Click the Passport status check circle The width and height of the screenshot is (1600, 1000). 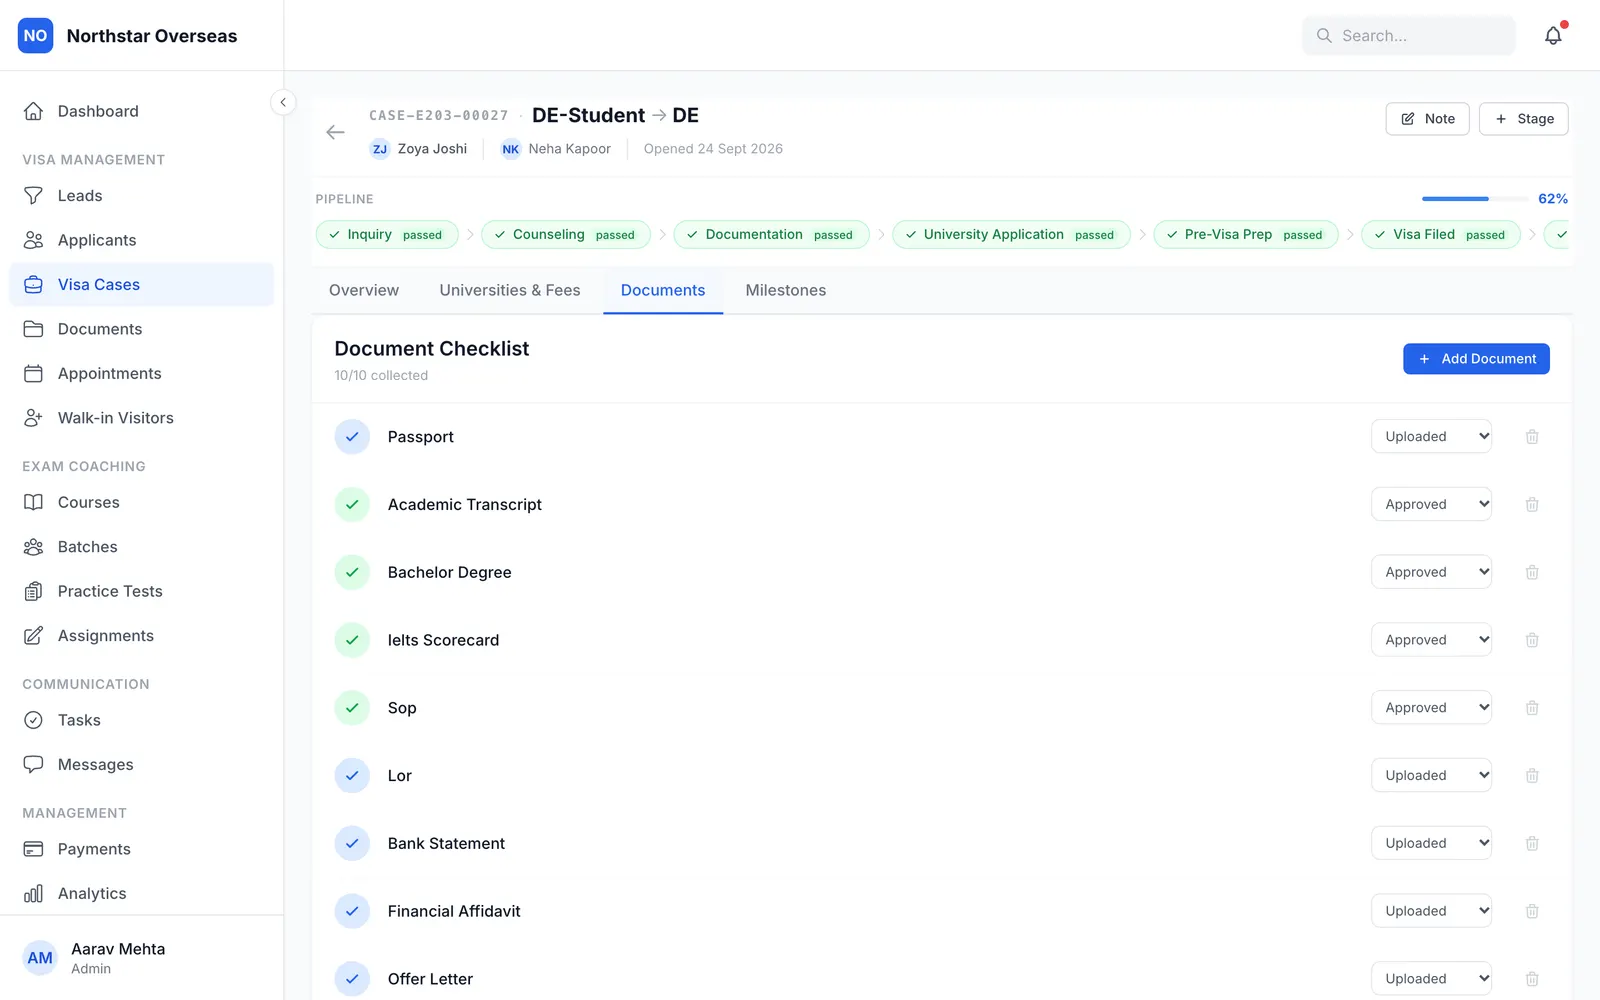click(x=352, y=437)
